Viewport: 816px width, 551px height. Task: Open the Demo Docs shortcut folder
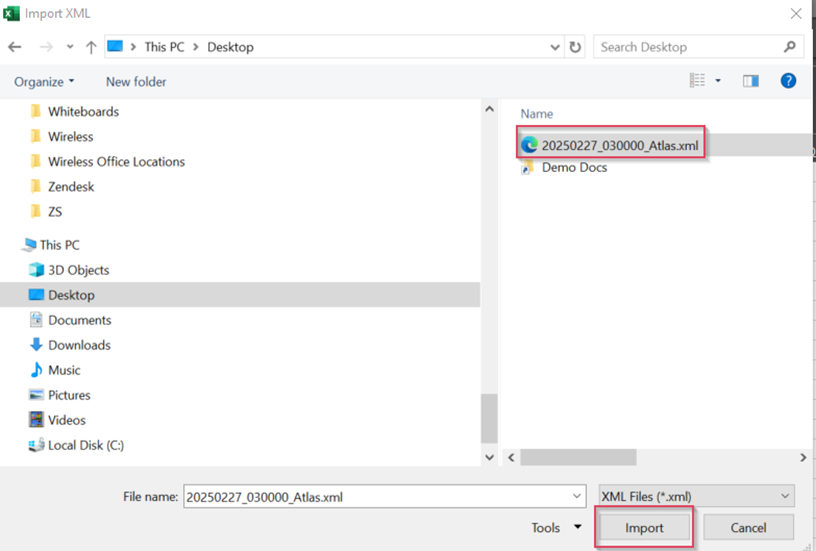(x=573, y=168)
